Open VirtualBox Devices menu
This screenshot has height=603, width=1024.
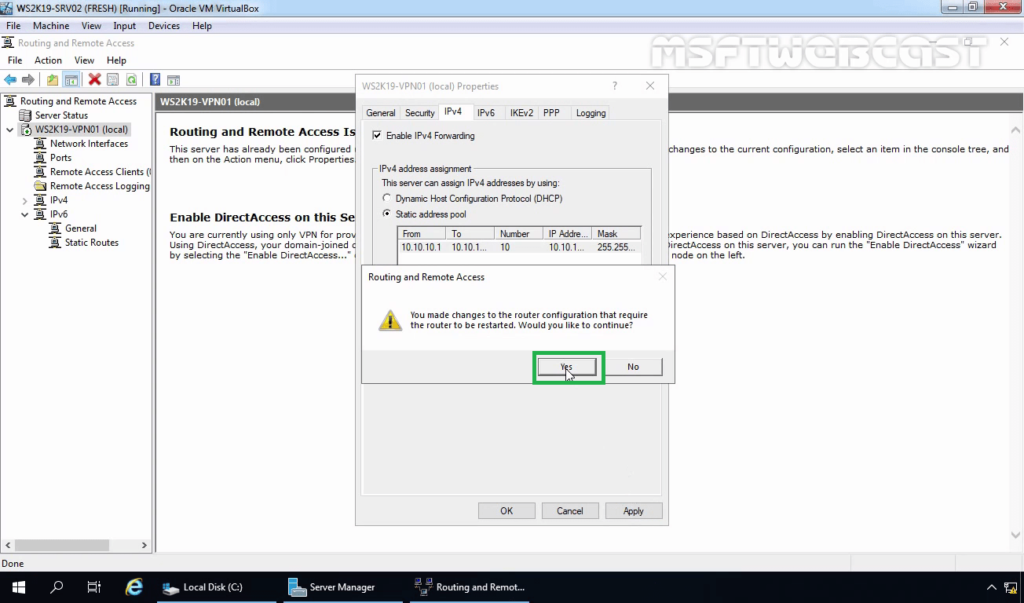tap(163, 25)
